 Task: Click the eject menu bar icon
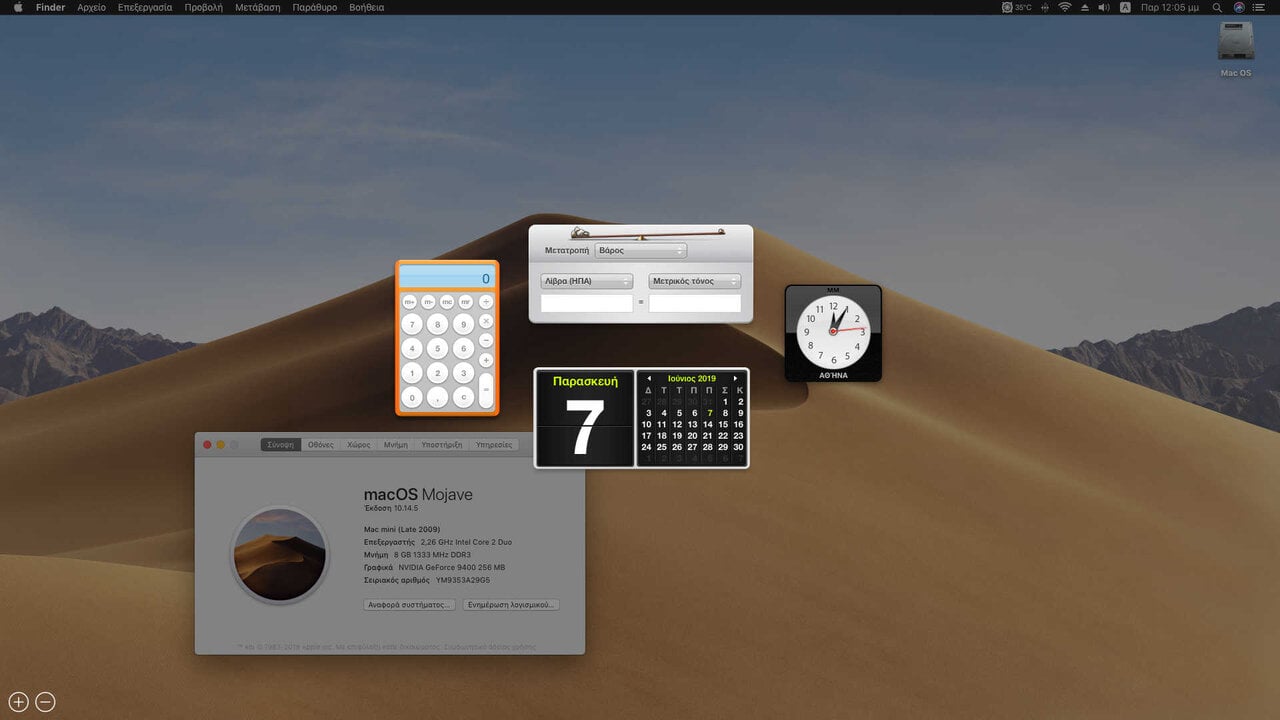(1085, 7)
